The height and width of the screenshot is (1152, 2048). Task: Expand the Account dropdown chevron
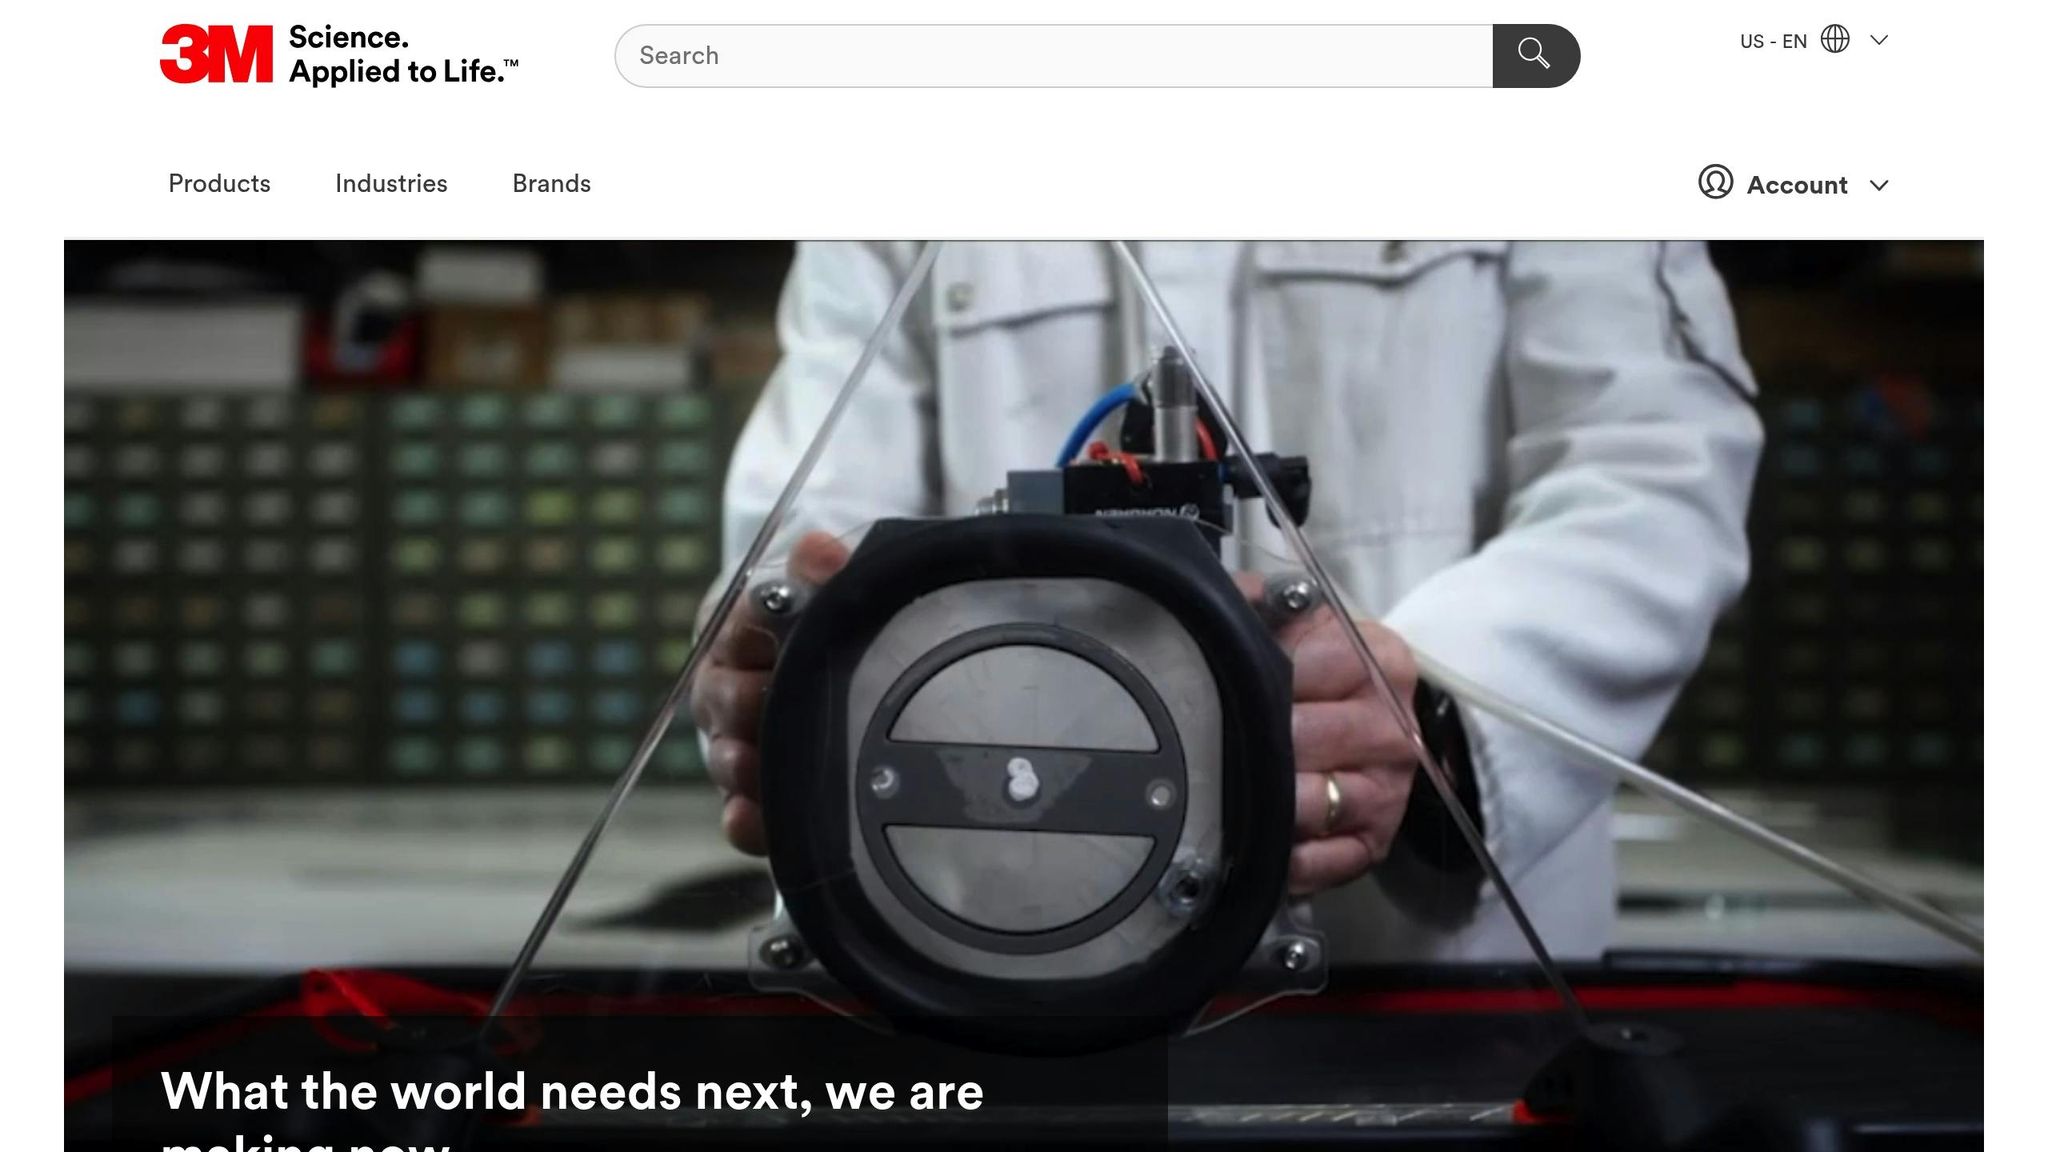point(1879,185)
